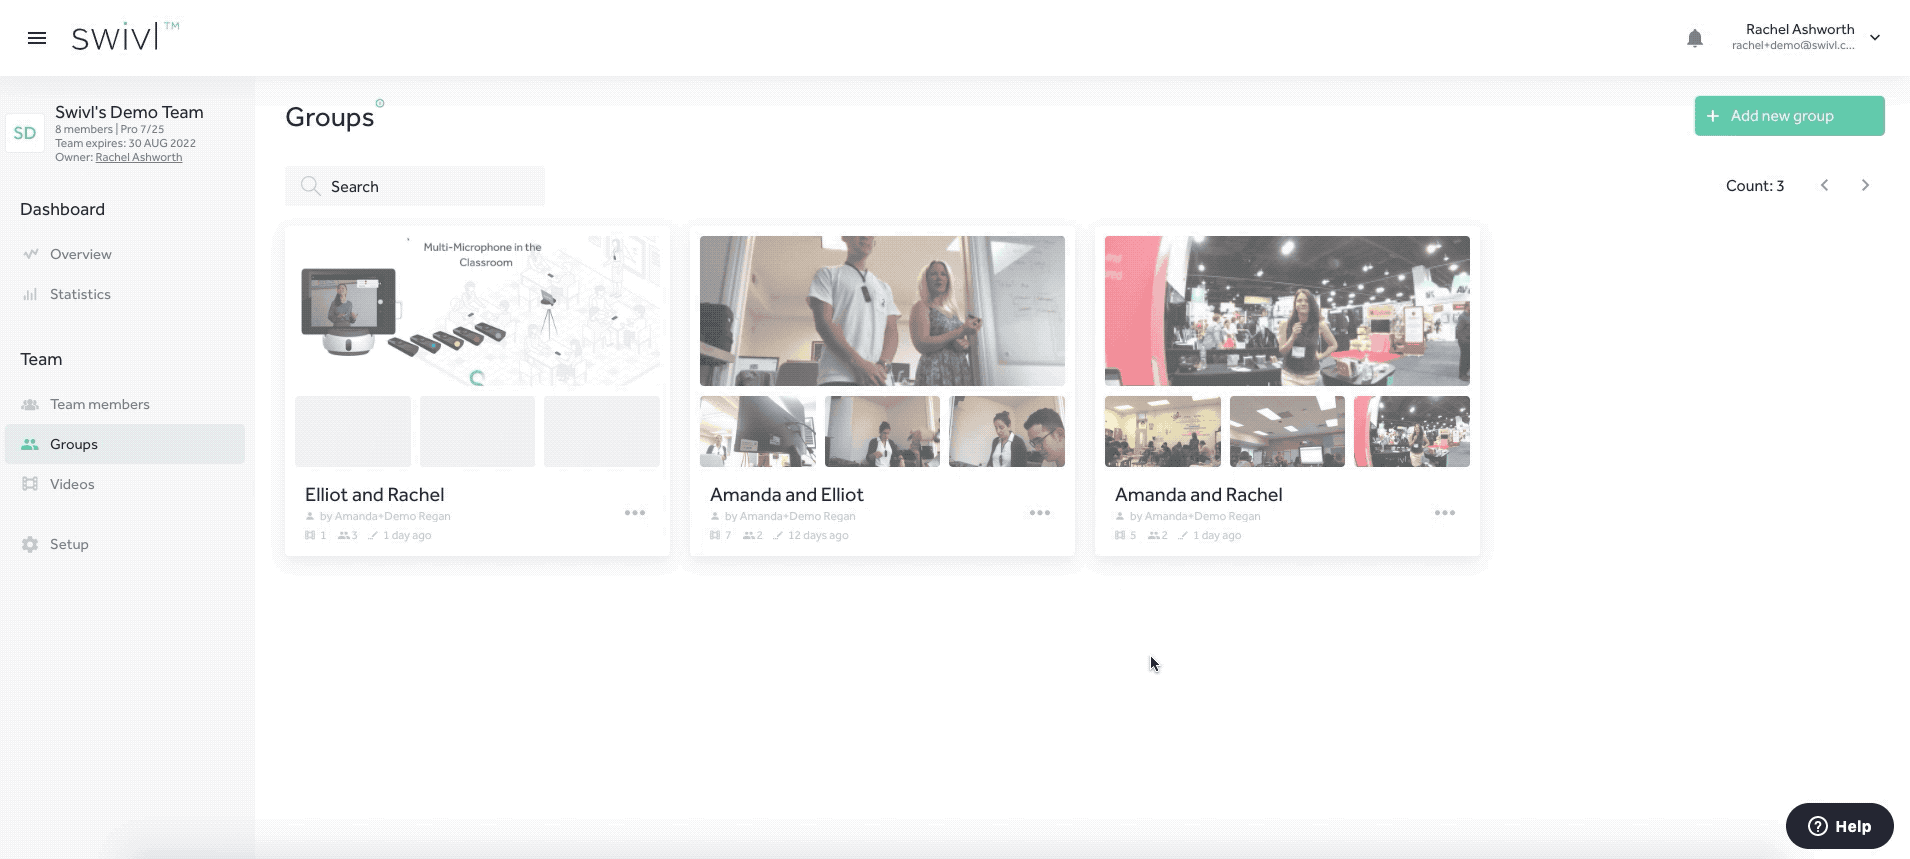The image size is (1910, 859).
Task: Navigate to Team members
Action: (x=99, y=404)
